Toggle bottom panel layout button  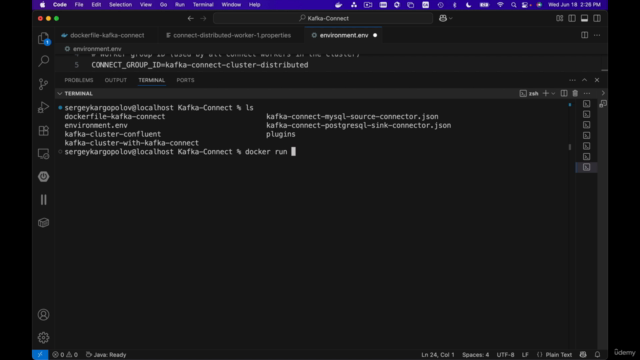(584, 18)
